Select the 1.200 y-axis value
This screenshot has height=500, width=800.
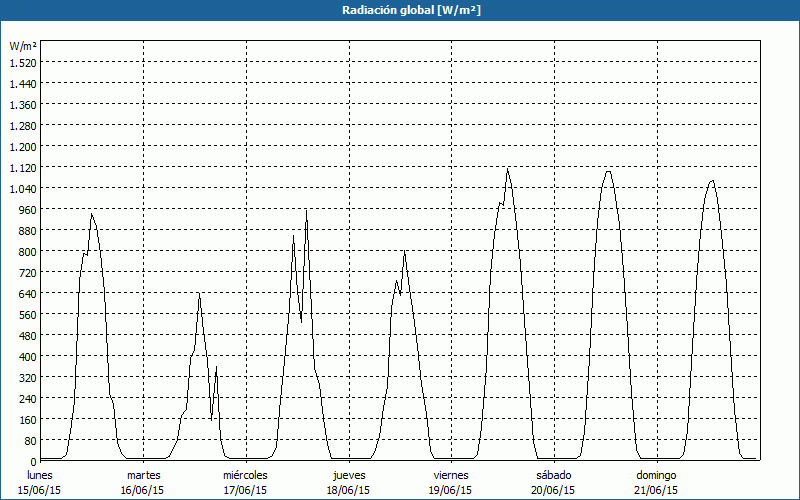click(23, 146)
